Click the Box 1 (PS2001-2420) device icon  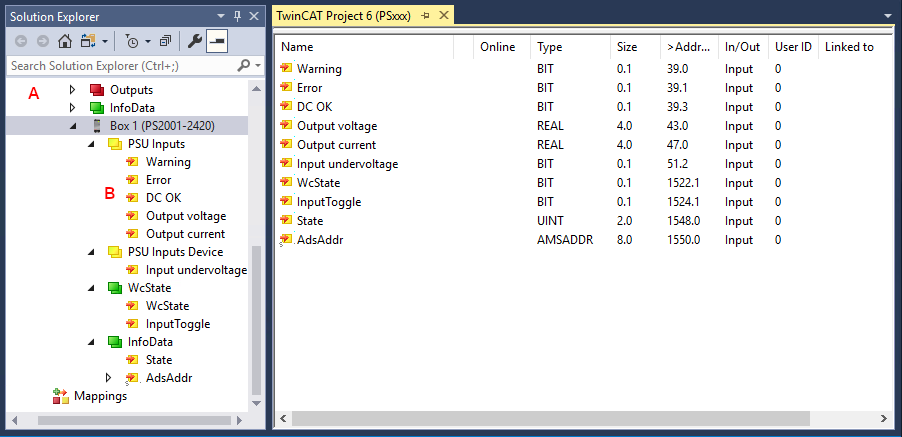click(x=97, y=126)
